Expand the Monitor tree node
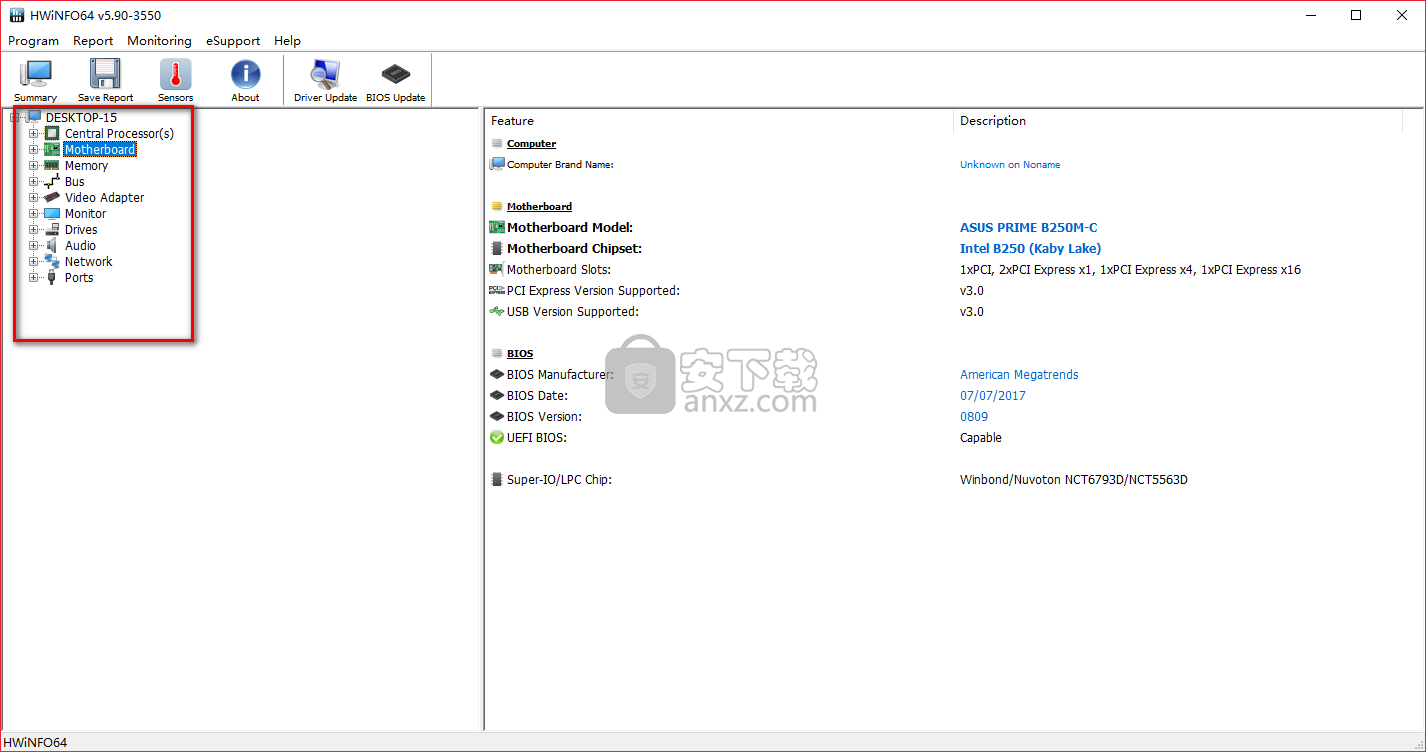Image resolution: width=1426 pixels, height=752 pixels. point(34,214)
